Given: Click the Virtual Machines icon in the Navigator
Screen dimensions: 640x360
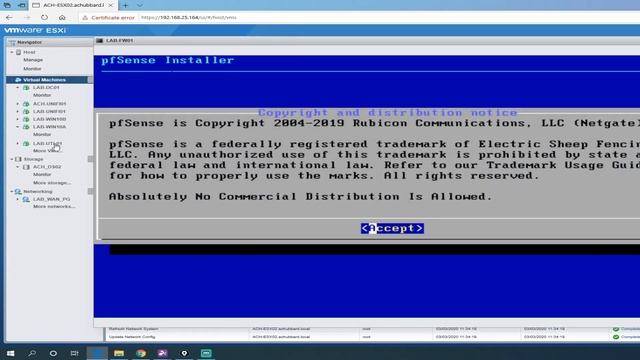Looking at the screenshot, I should pyautogui.click(x=18, y=80).
